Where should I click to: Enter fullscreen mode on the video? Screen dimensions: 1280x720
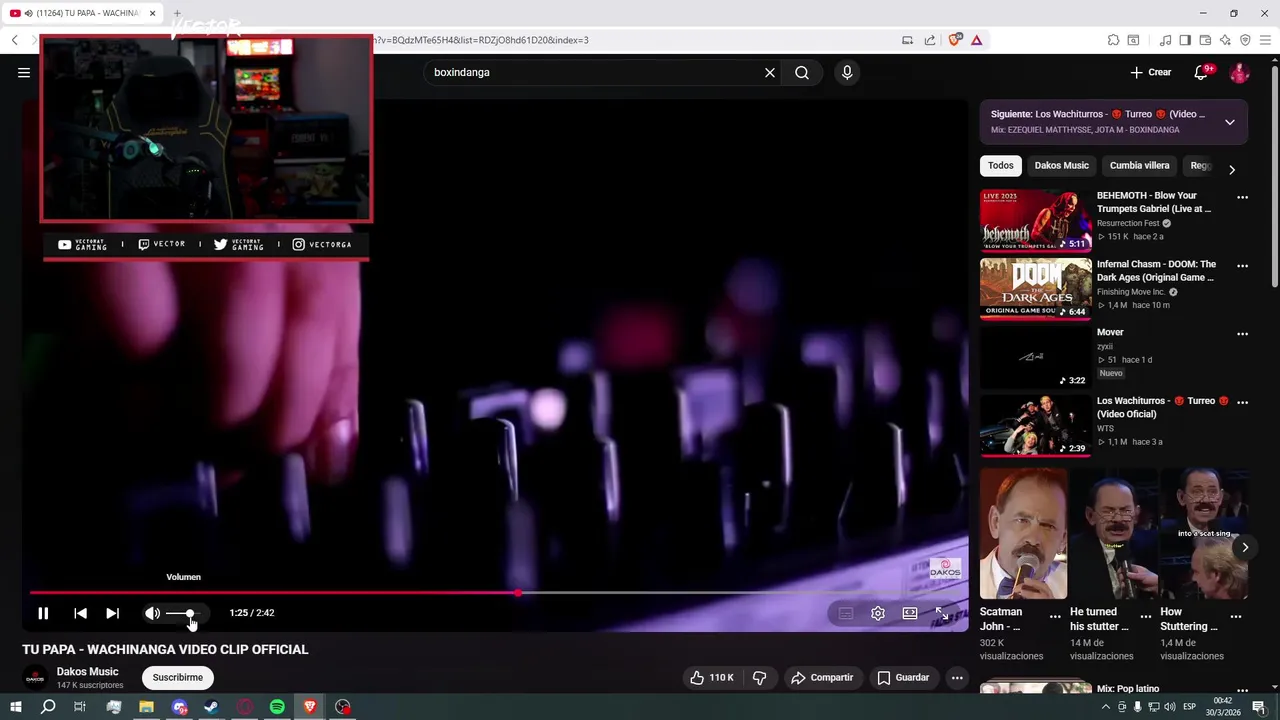pos(942,613)
